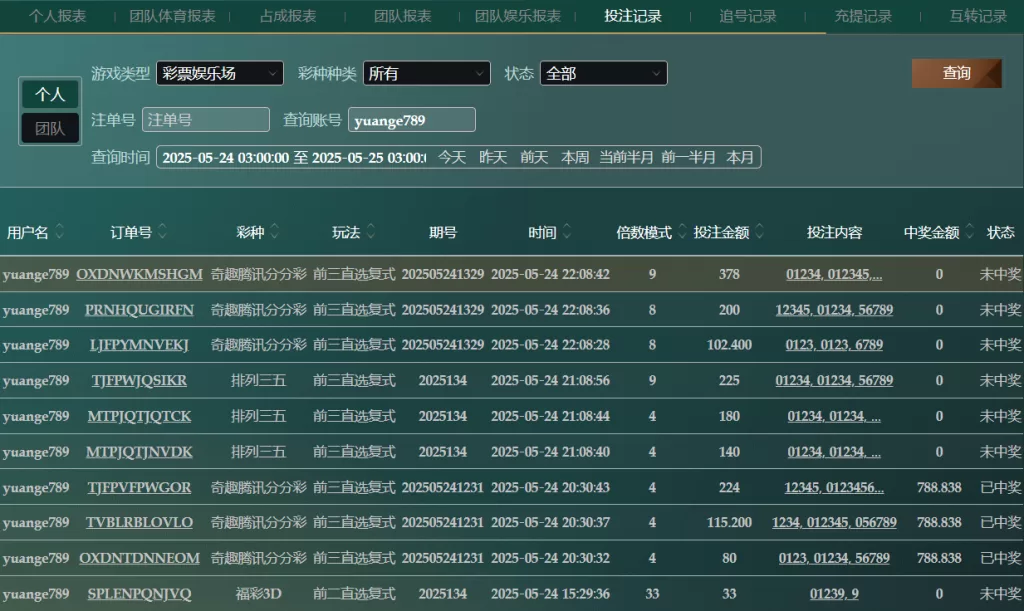Sort by 时间 column arrows
Screen dimensions: 1024x611
pyautogui.click(x=567, y=231)
